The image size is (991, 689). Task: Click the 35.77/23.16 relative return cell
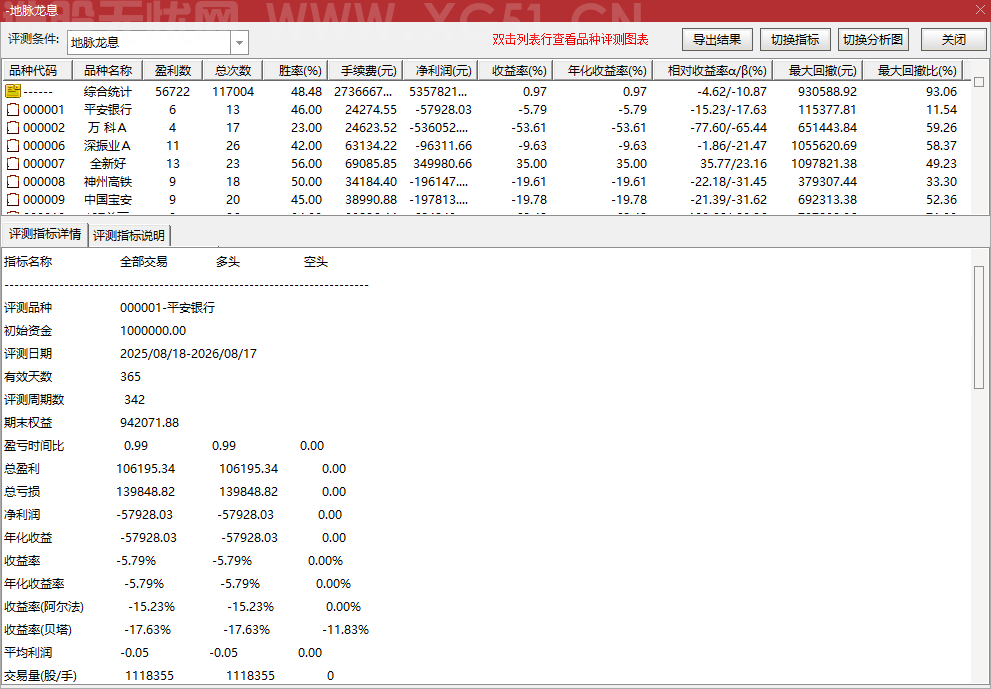[733, 164]
